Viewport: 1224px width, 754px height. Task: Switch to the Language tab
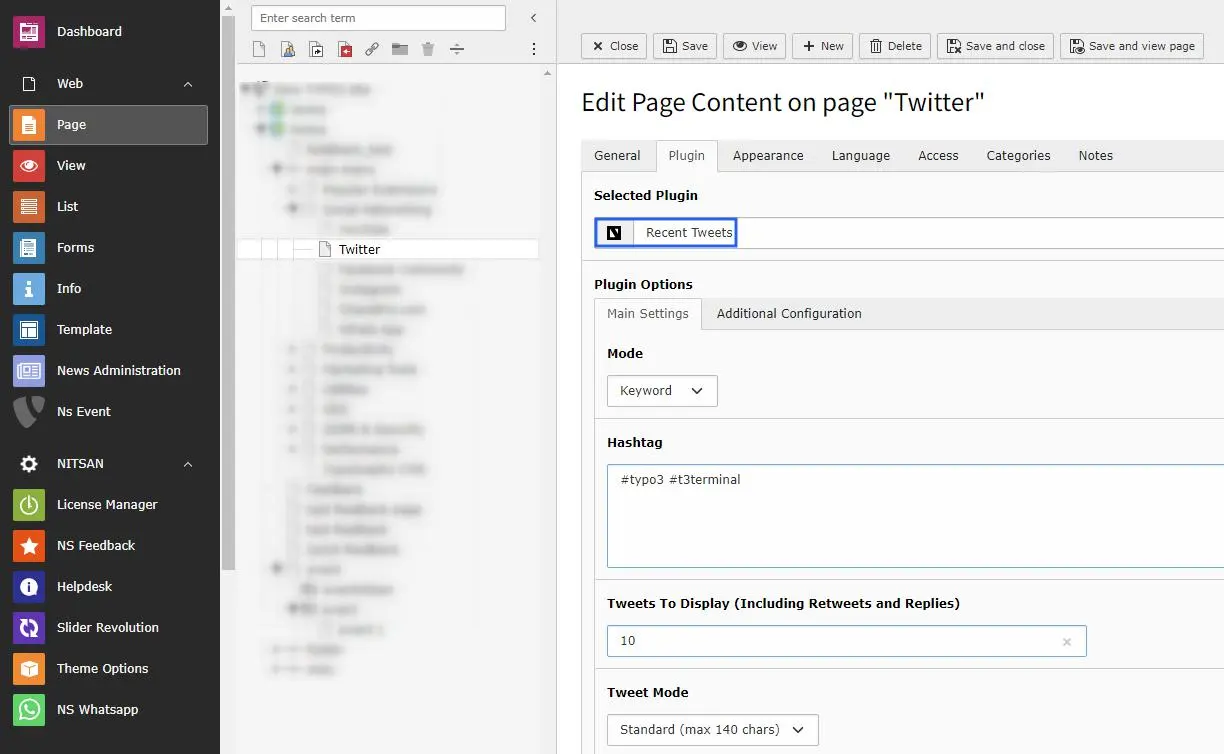(x=861, y=156)
